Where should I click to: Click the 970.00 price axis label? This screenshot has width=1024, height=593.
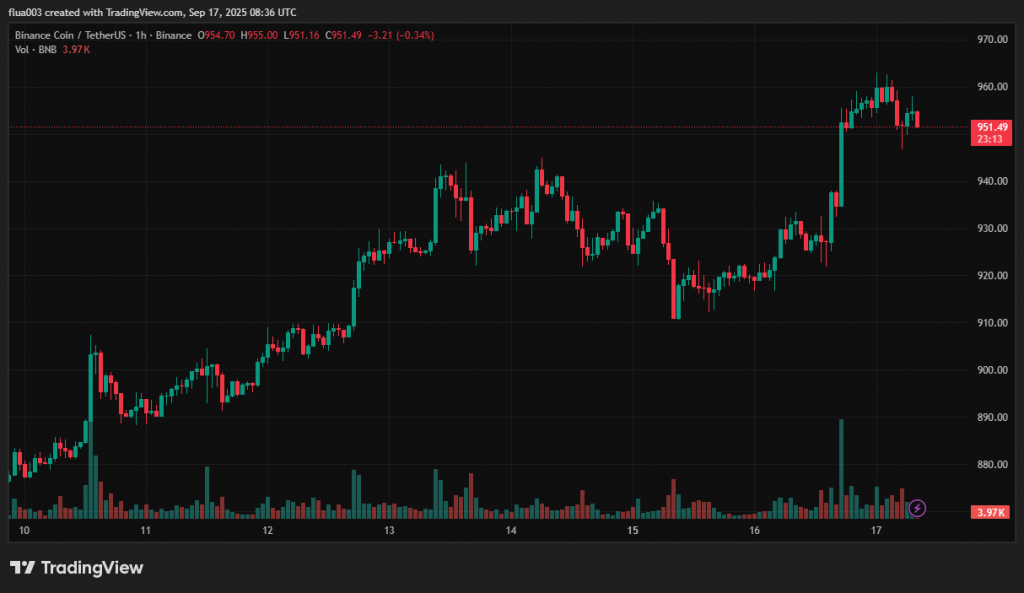point(991,40)
